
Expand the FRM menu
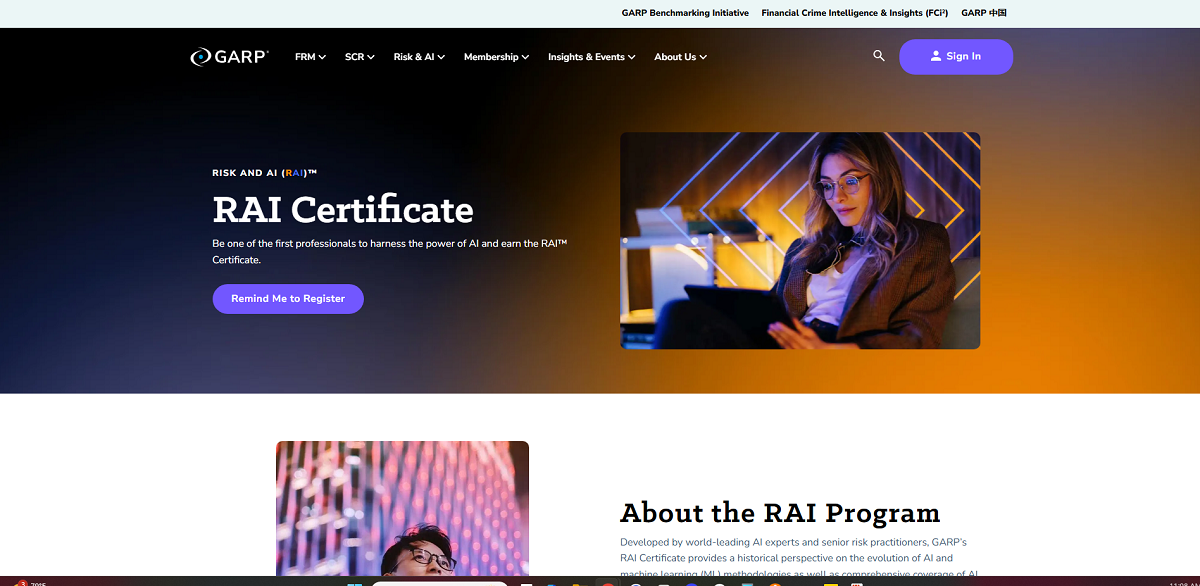point(311,57)
